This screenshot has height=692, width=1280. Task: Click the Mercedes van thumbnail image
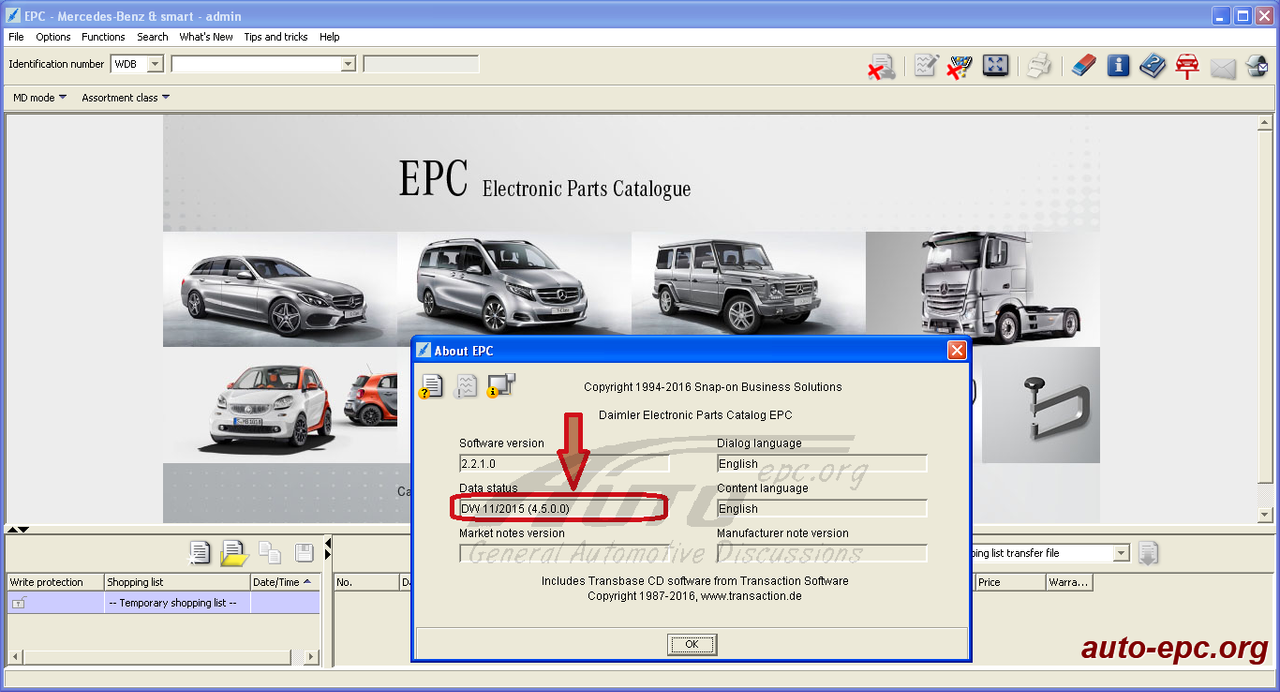point(514,285)
